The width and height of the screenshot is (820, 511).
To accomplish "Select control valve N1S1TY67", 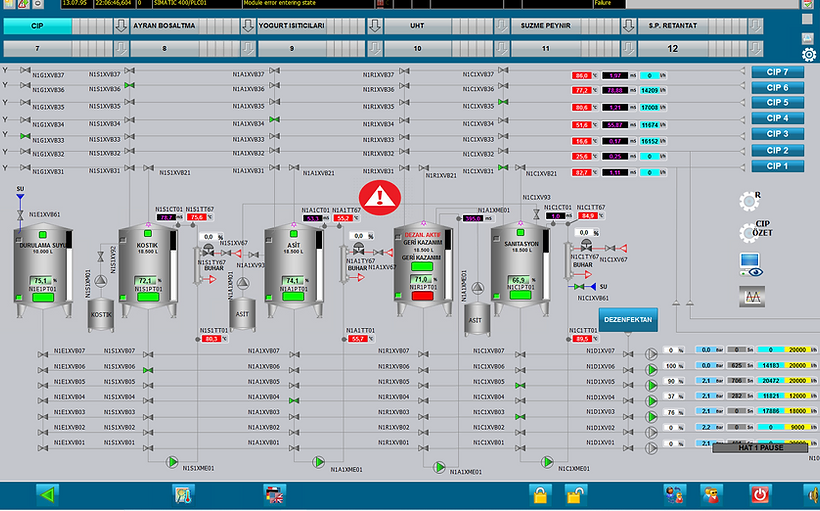I will tap(208, 249).
